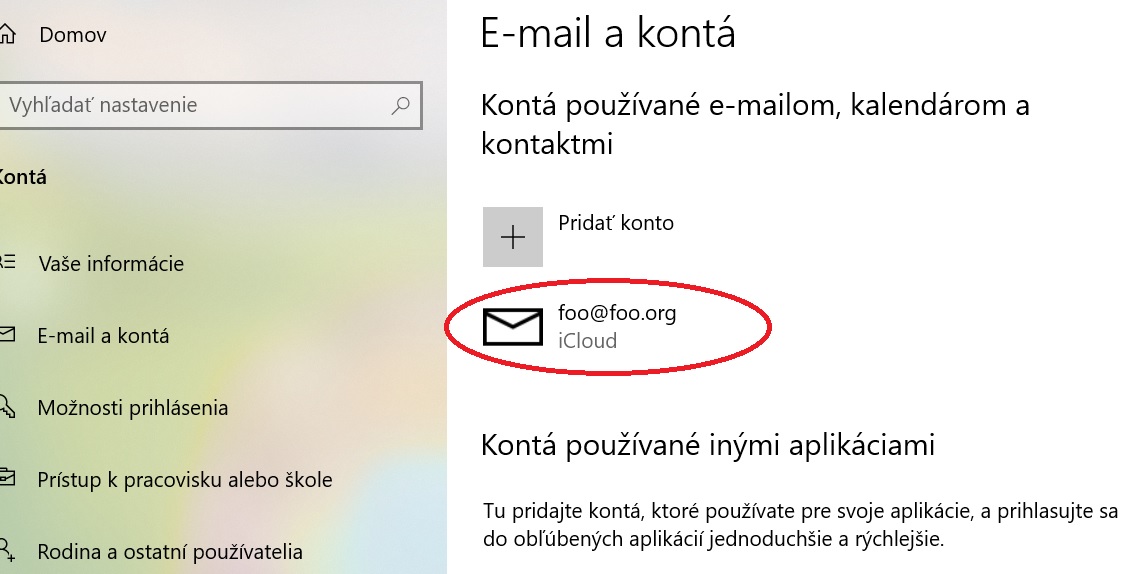Open Vaše informácie settings page
Viewport: 1134px width, 574px height.
click(111, 264)
